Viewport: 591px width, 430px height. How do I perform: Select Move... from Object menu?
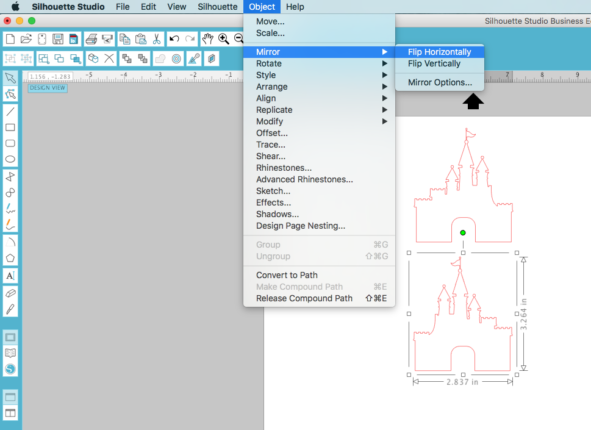(319, 21)
